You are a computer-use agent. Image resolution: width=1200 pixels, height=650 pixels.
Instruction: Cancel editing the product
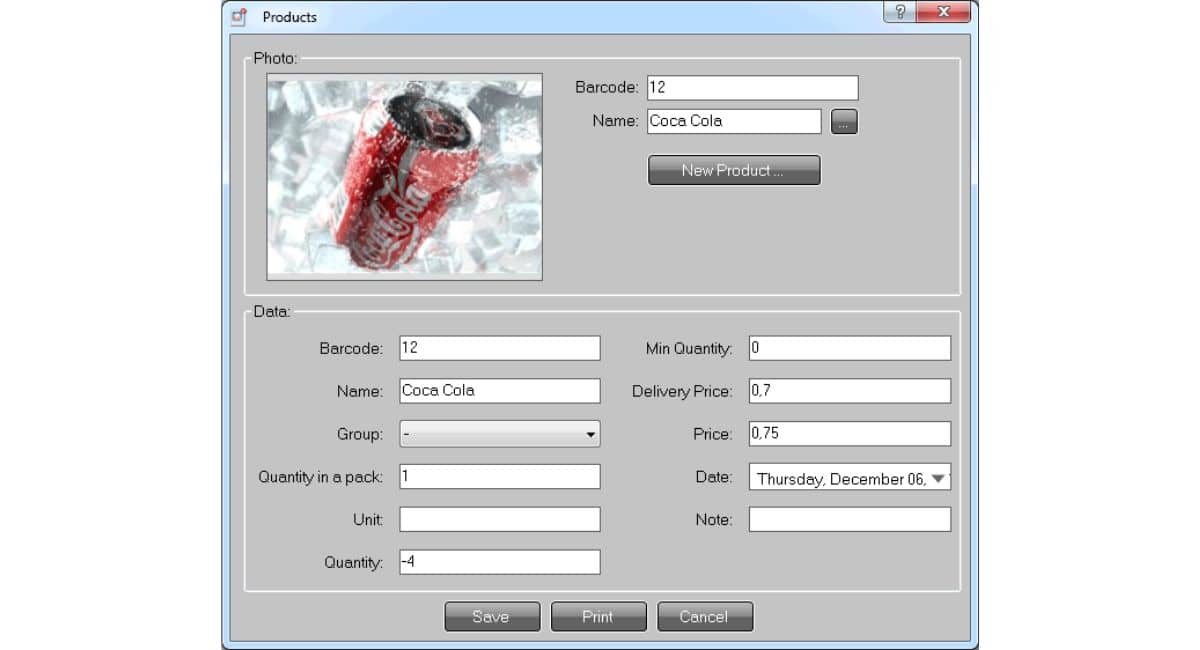pos(705,616)
